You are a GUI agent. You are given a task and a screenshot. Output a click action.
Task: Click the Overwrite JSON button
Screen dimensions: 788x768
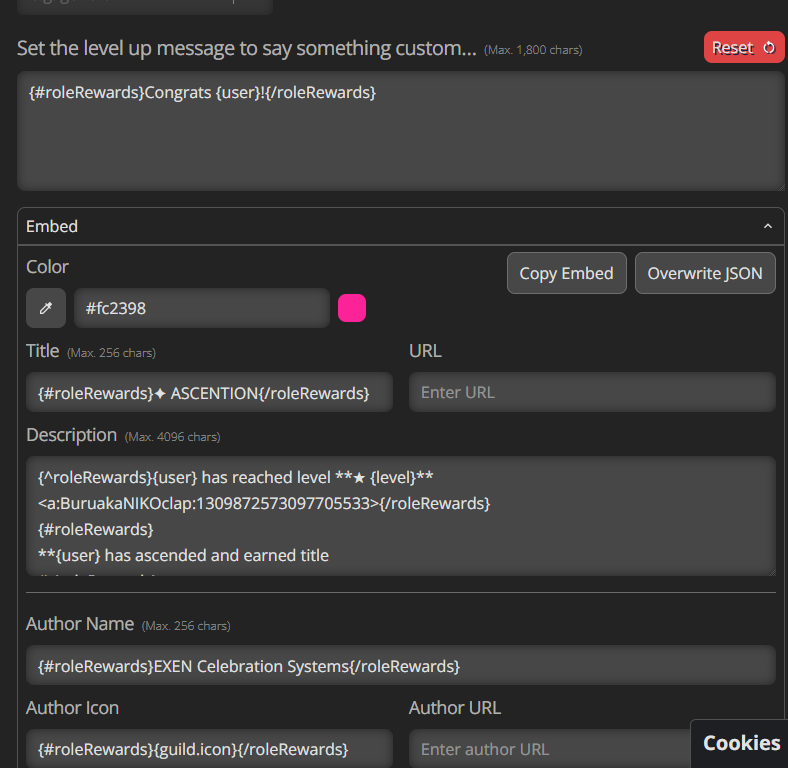pos(705,273)
